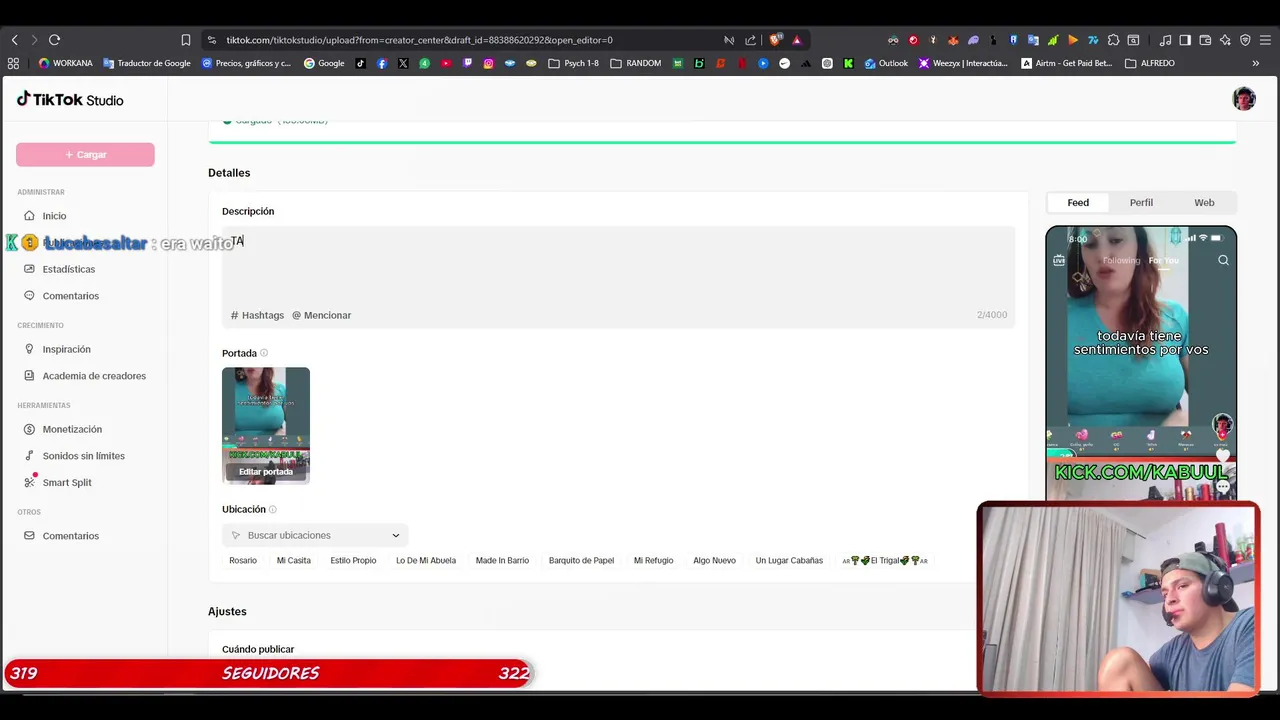Open the browser hamburger menu
The height and width of the screenshot is (720, 1280).
pos(1265,40)
